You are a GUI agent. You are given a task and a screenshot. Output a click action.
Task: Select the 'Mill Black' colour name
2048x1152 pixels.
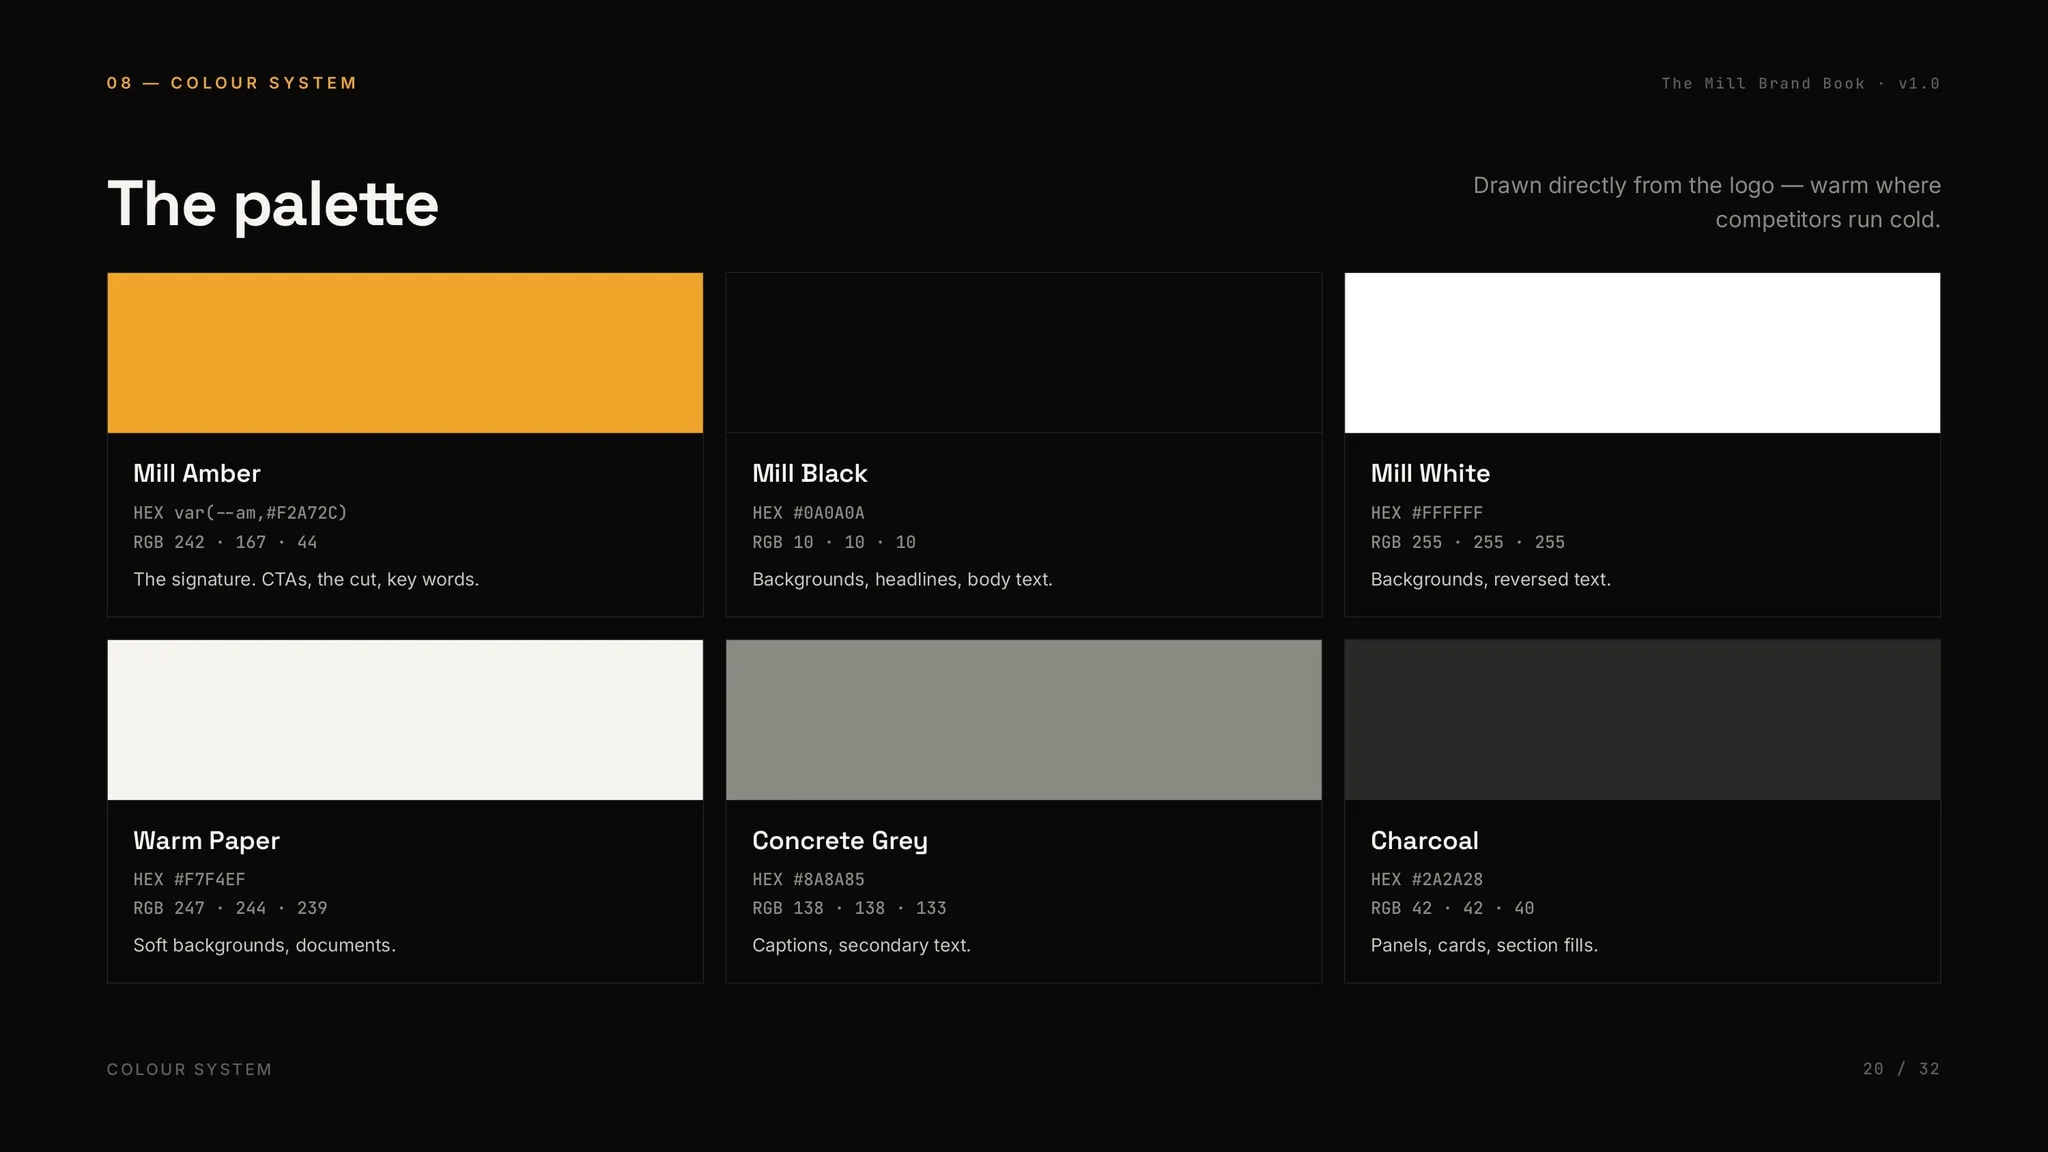click(x=810, y=473)
